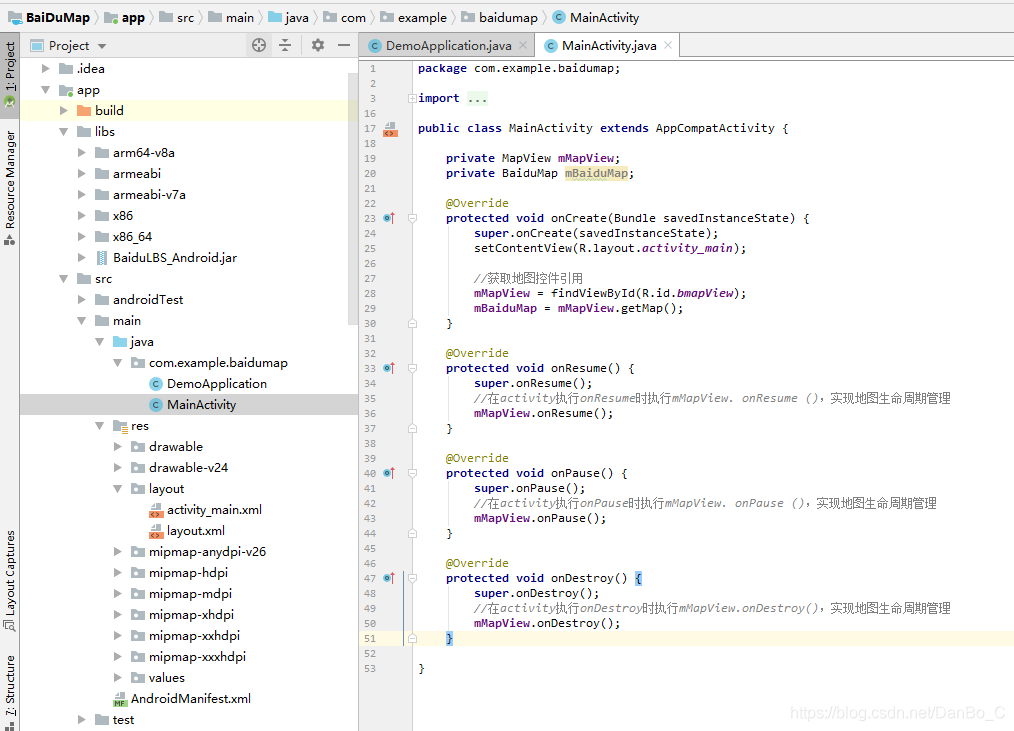Click override gutter icon at onCreate line 23

[389, 218]
